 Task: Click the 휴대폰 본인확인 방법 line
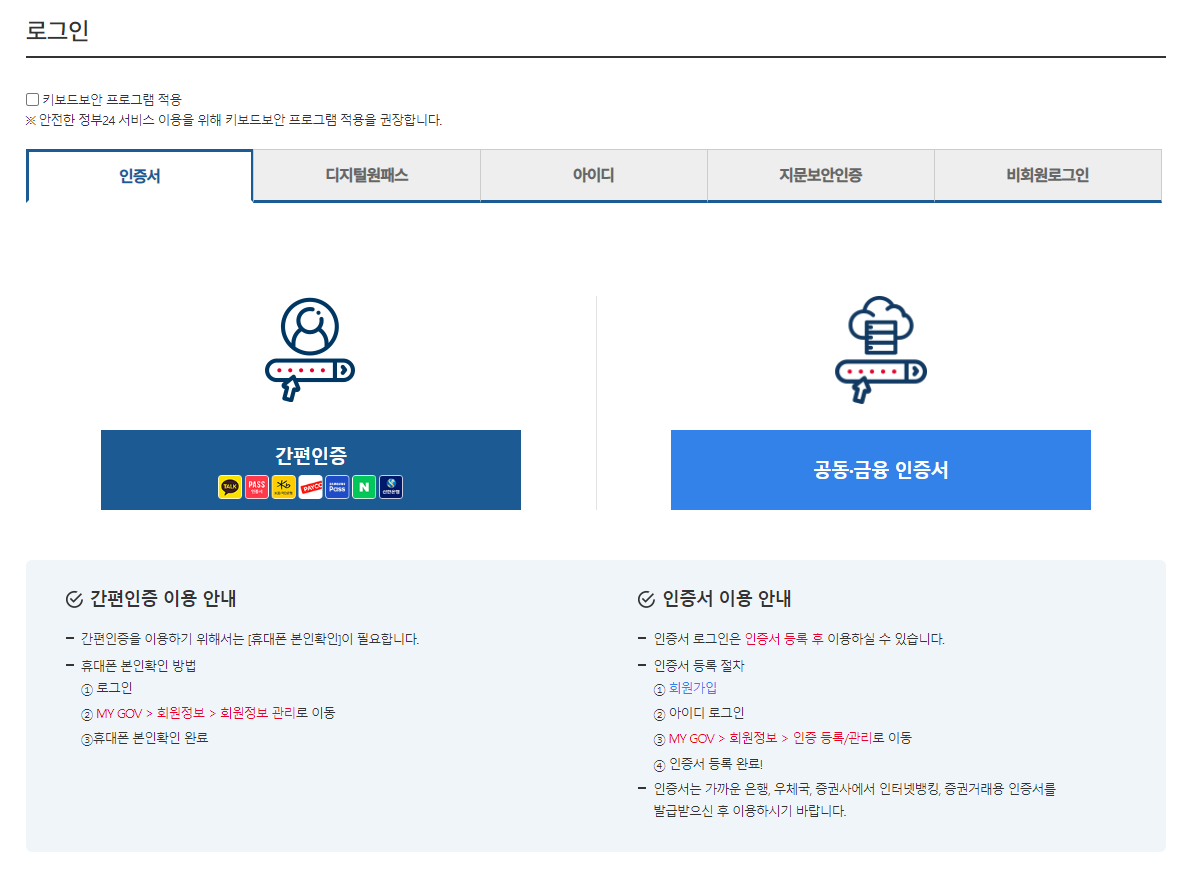click(x=138, y=666)
